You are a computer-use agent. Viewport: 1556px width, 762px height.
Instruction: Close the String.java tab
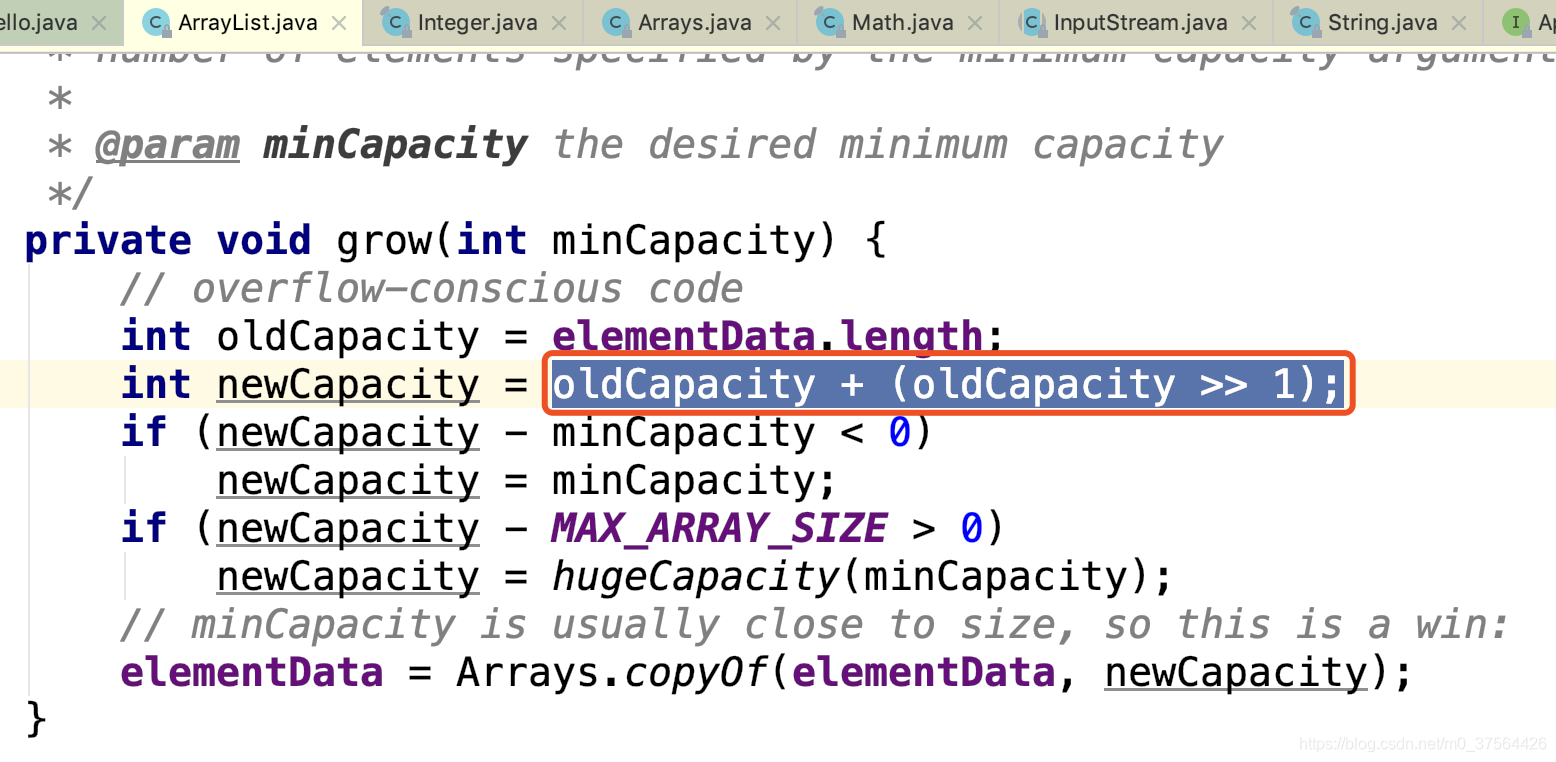point(1459,22)
